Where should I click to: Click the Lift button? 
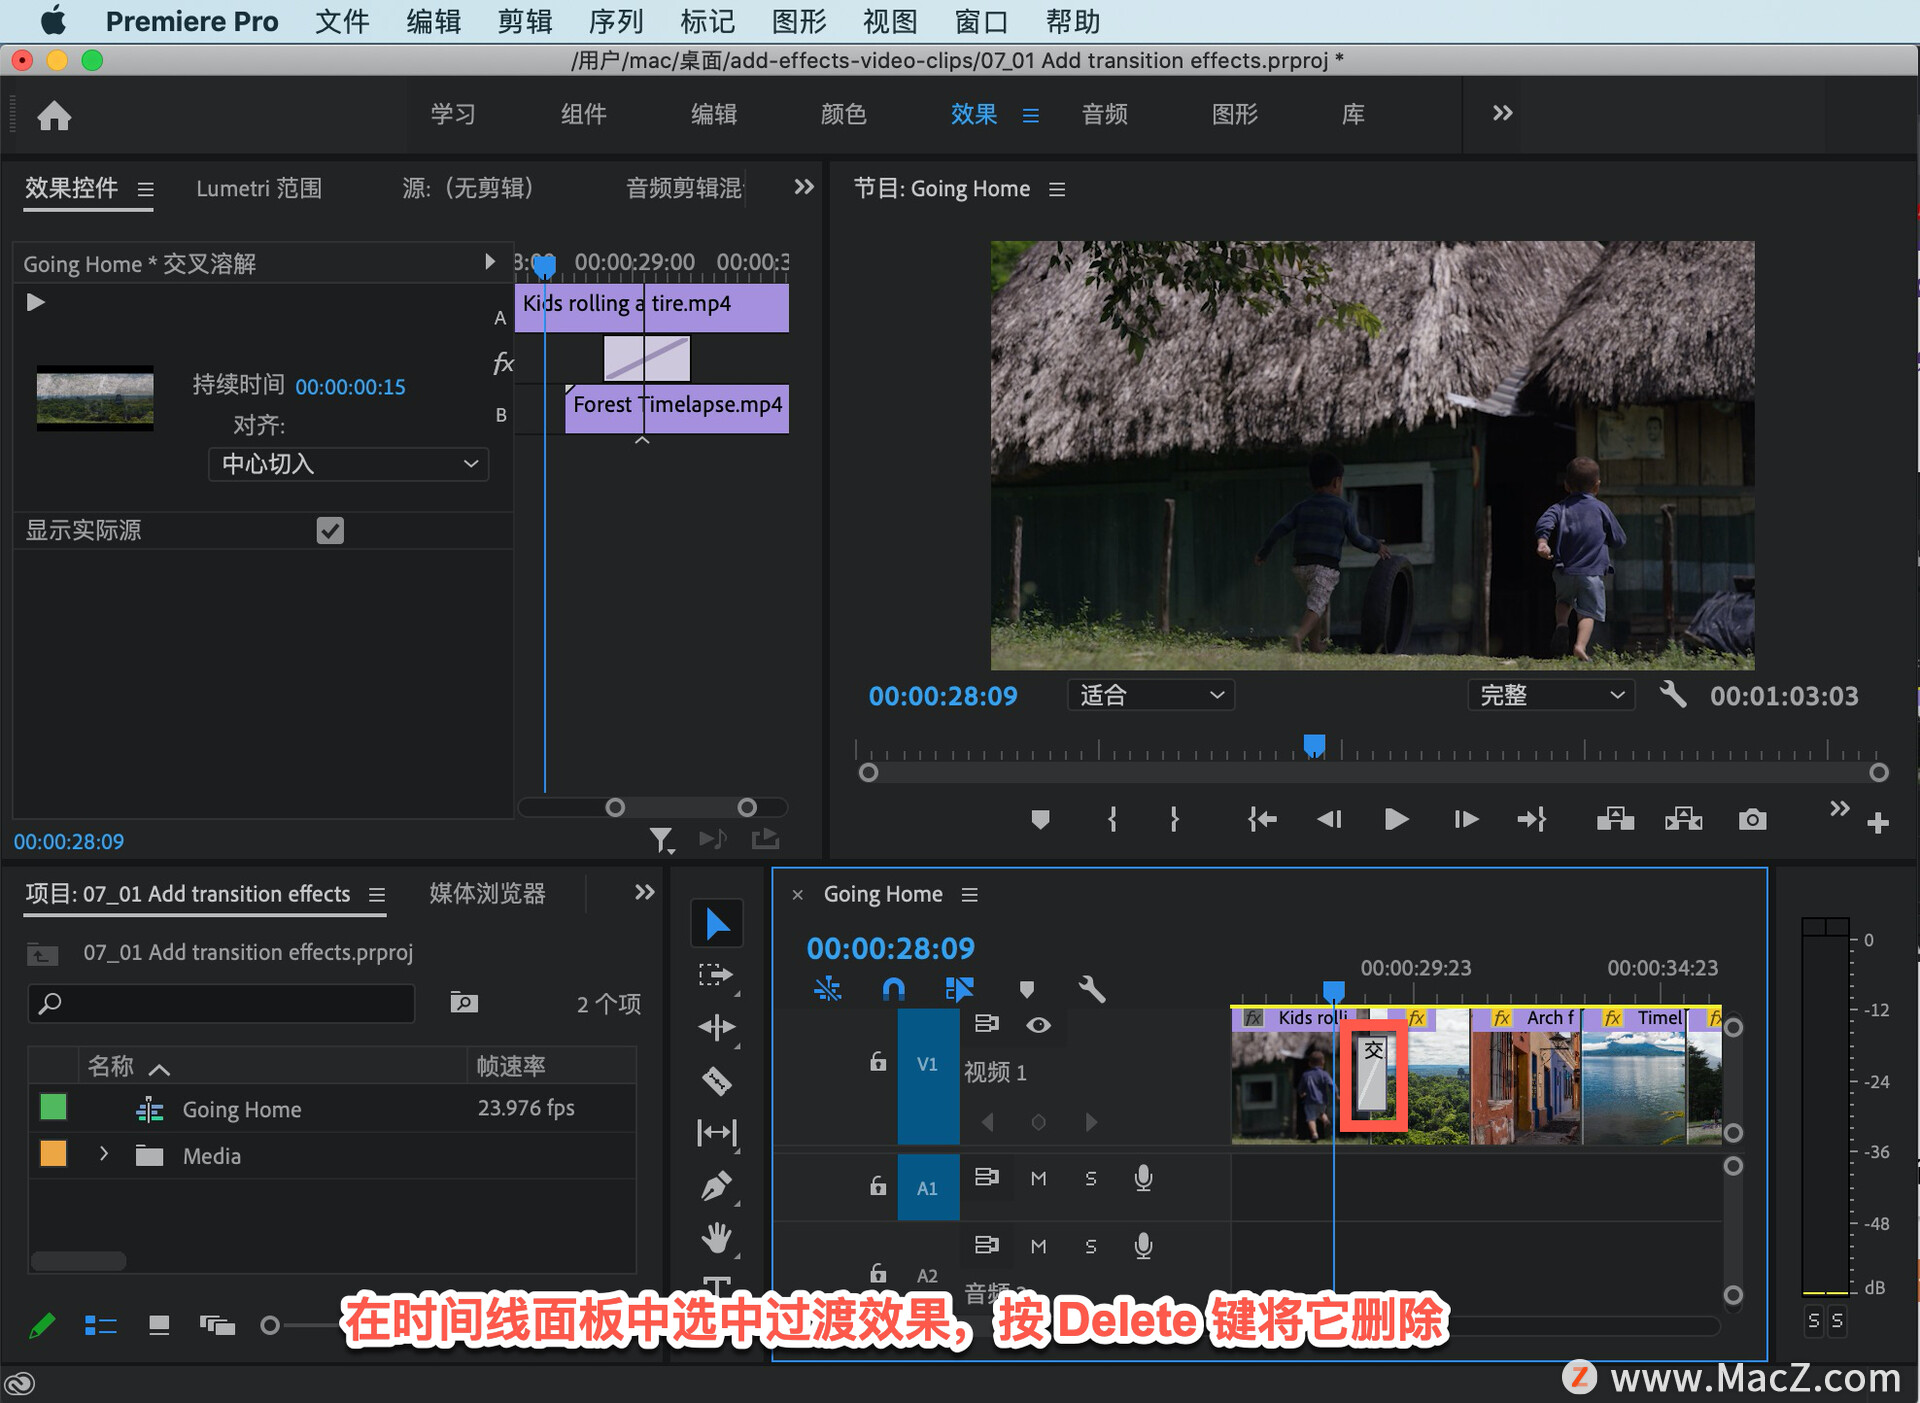coord(1615,820)
